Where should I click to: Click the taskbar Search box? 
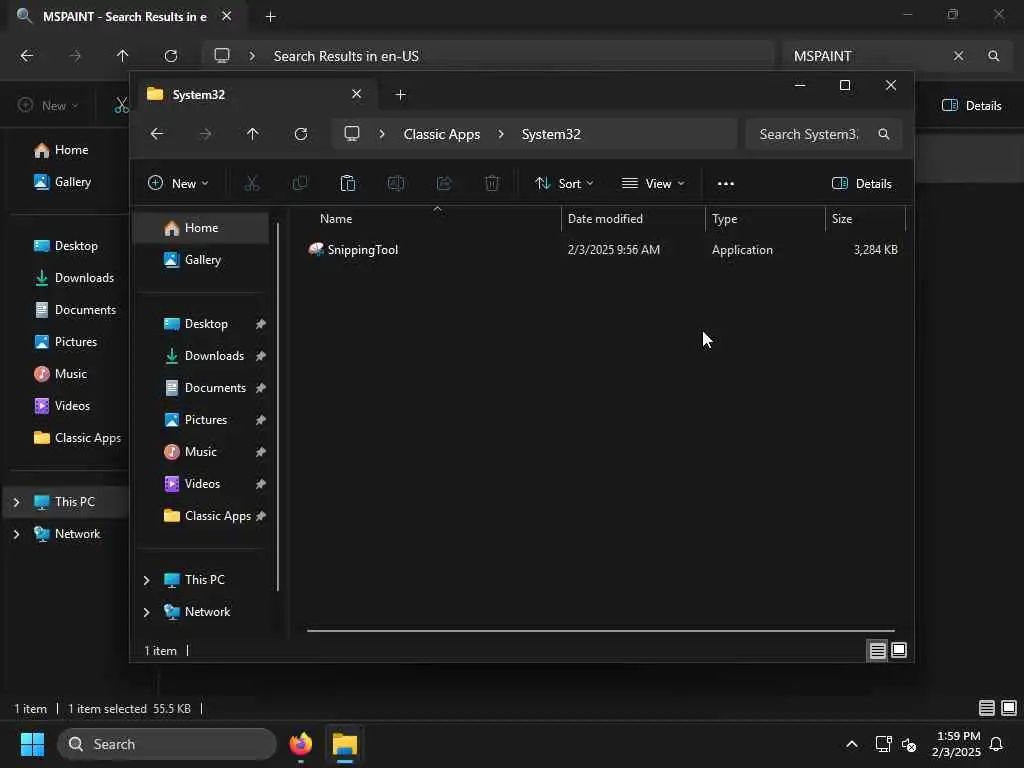tap(167, 744)
